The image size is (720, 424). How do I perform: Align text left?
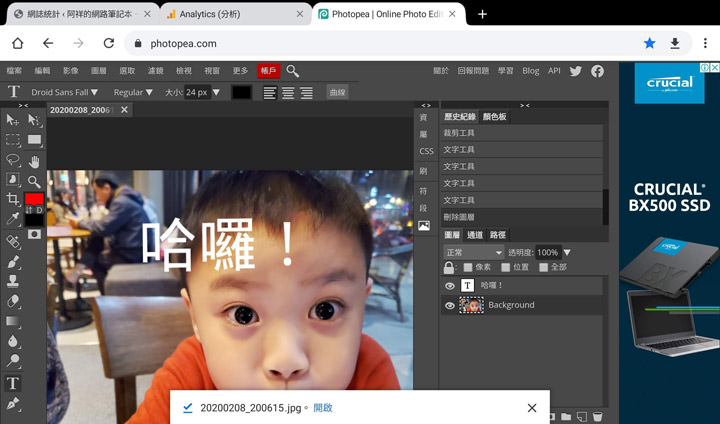point(270,92)
